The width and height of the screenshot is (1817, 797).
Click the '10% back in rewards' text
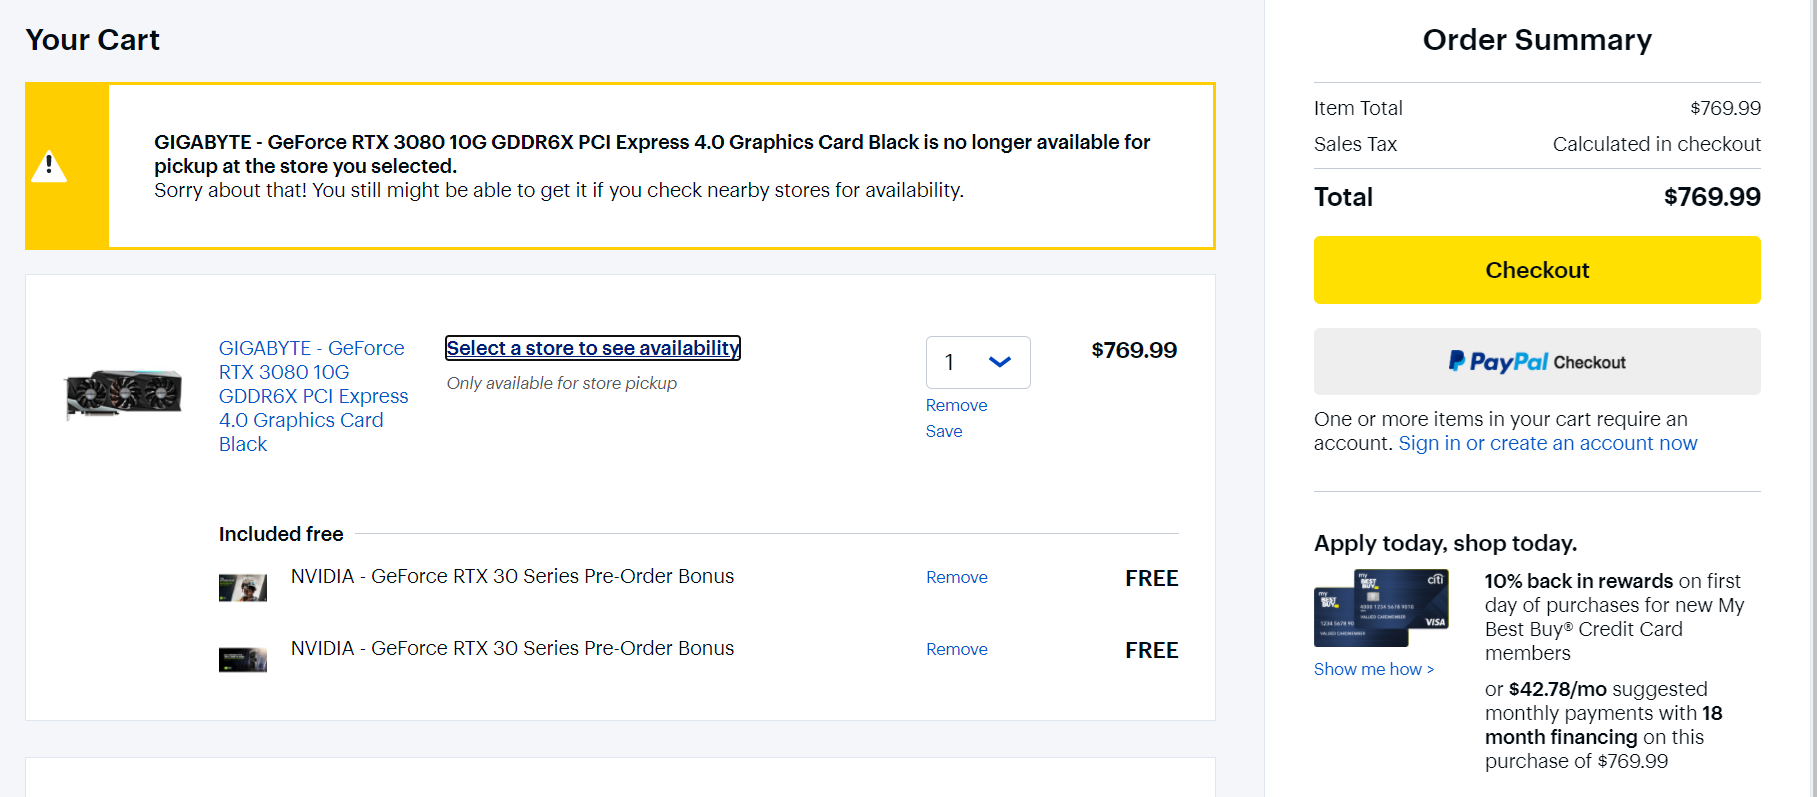tap(1578, 581)
